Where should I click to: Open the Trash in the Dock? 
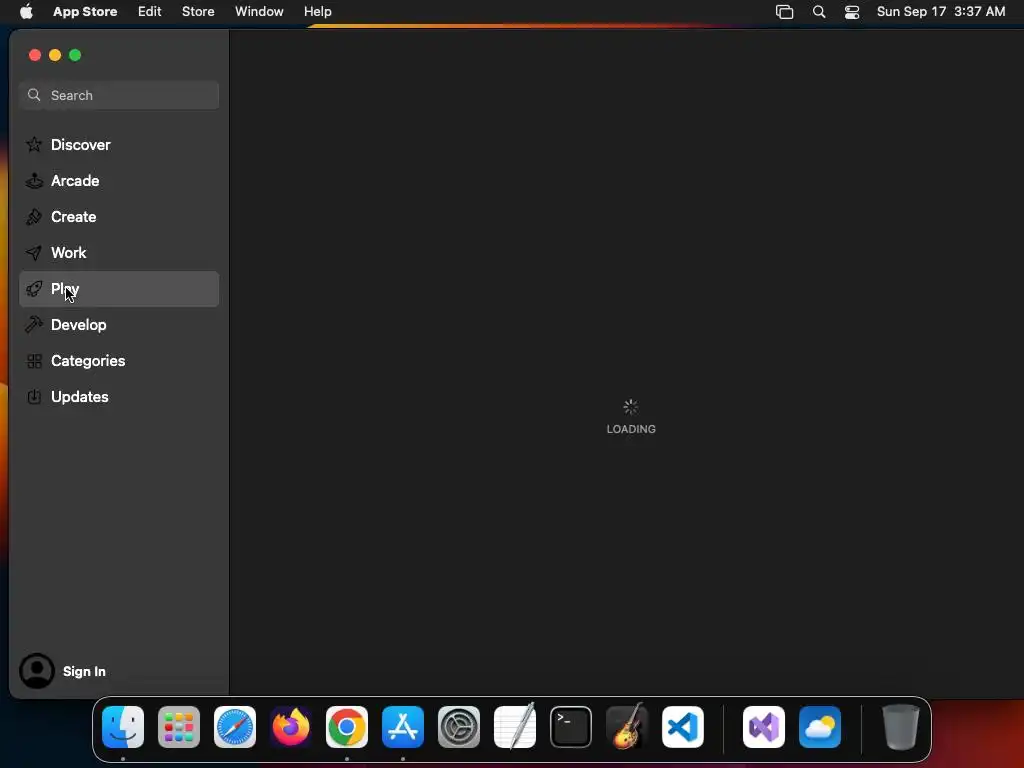(901, 727)
